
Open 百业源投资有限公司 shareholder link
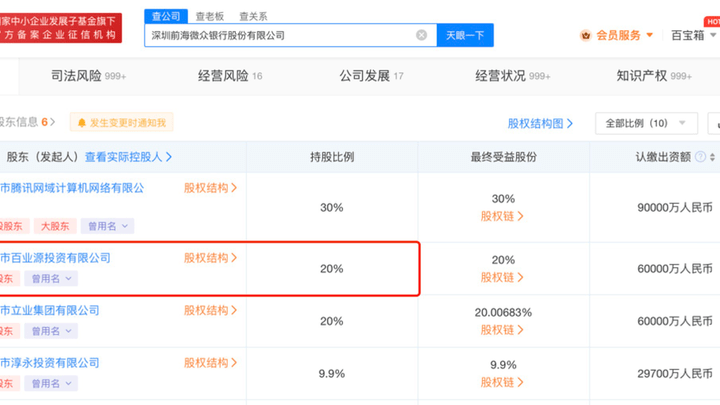pyautogui.click(x=55, y=258)
